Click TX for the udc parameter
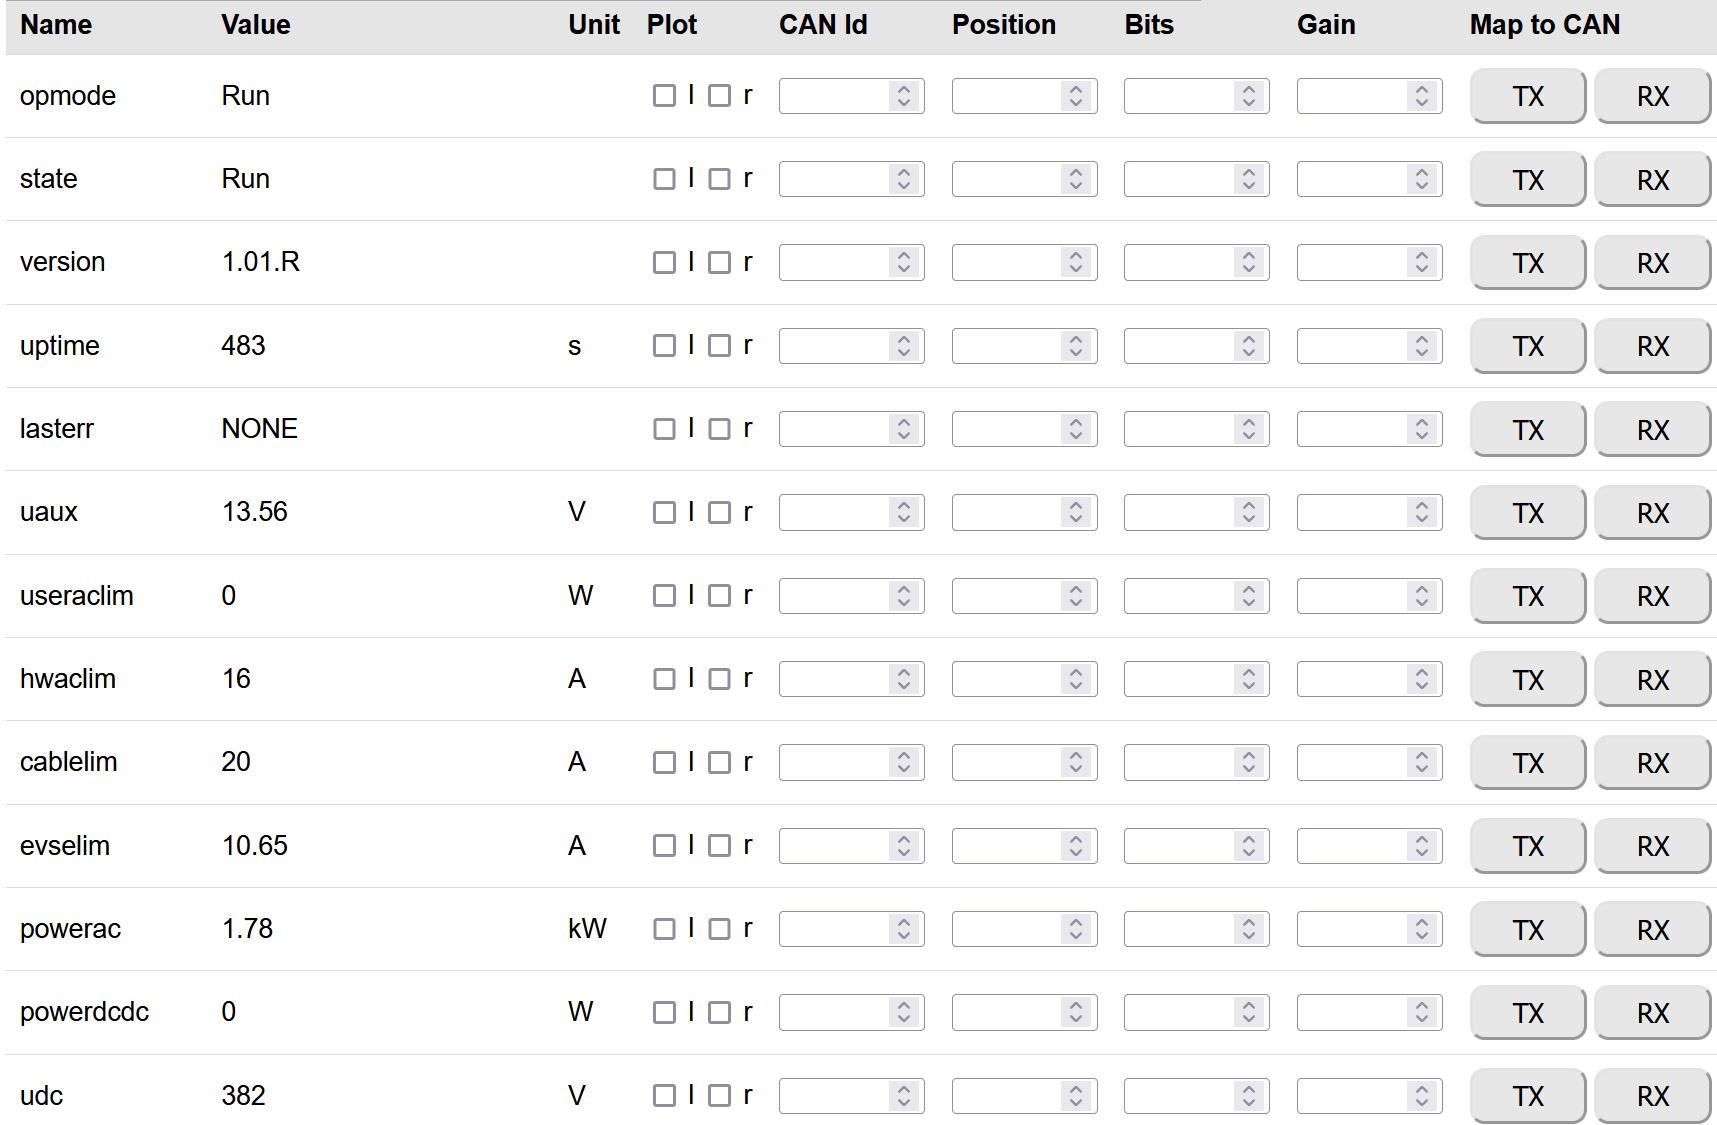Image resolution: width=1717 pixels, height=1125 pixels. click(1527, 1096)
